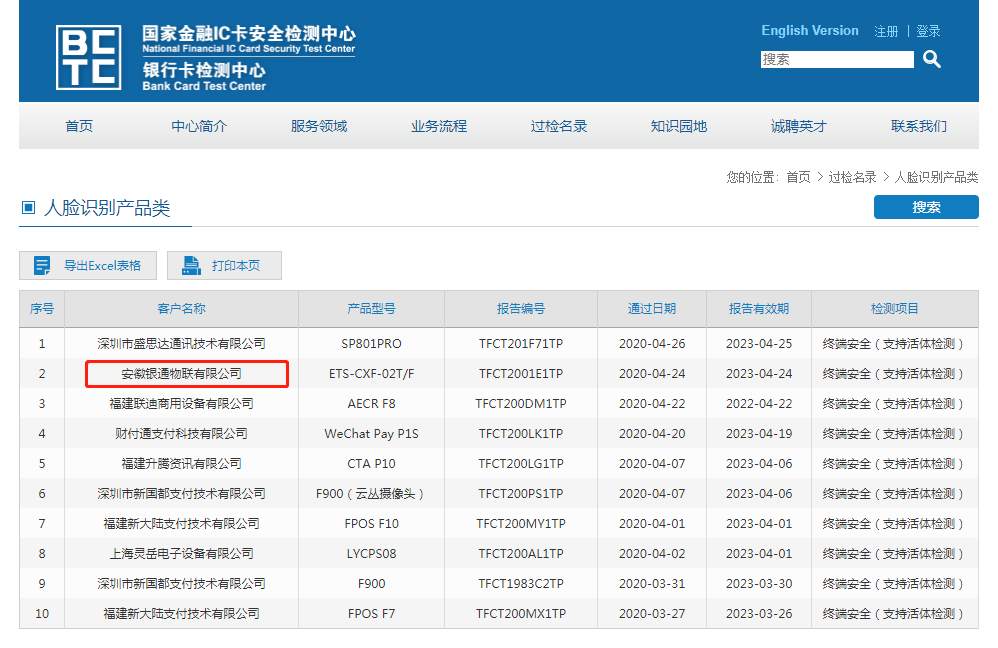Click the magnifier search icon
998x648 pixels.
click(932, 59)
